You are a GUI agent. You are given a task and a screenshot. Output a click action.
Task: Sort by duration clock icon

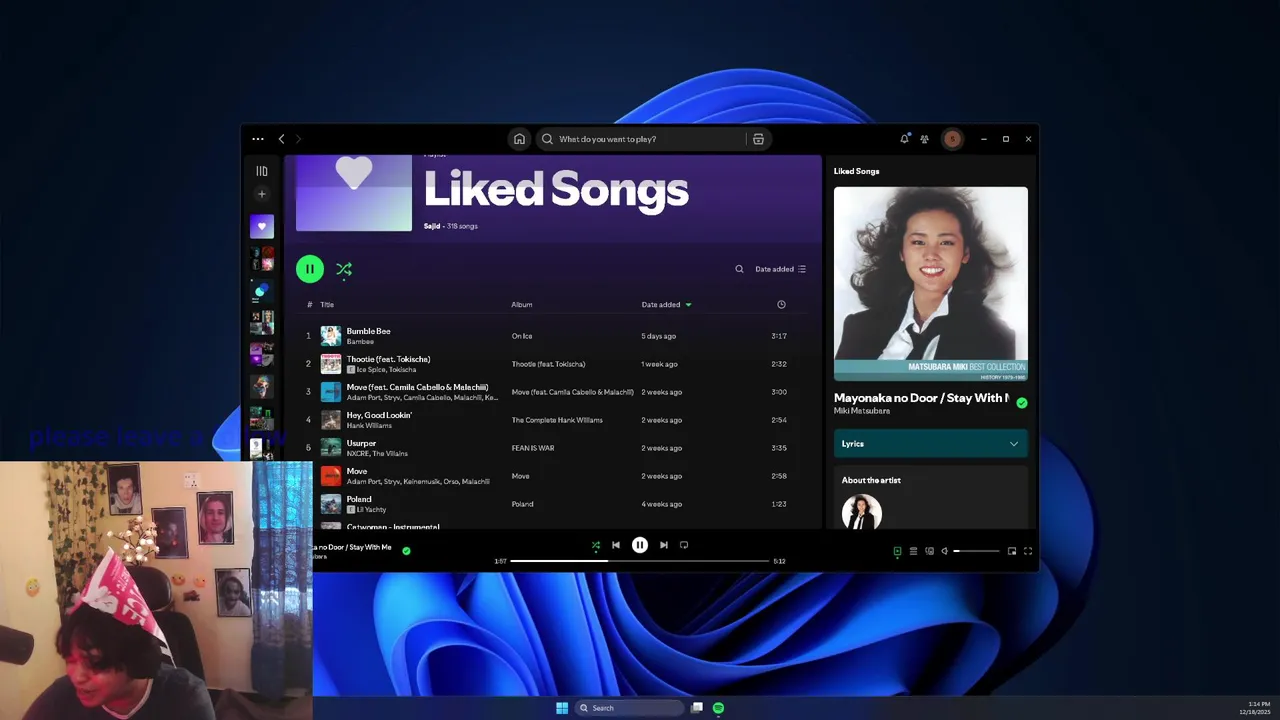click(781, 304)
